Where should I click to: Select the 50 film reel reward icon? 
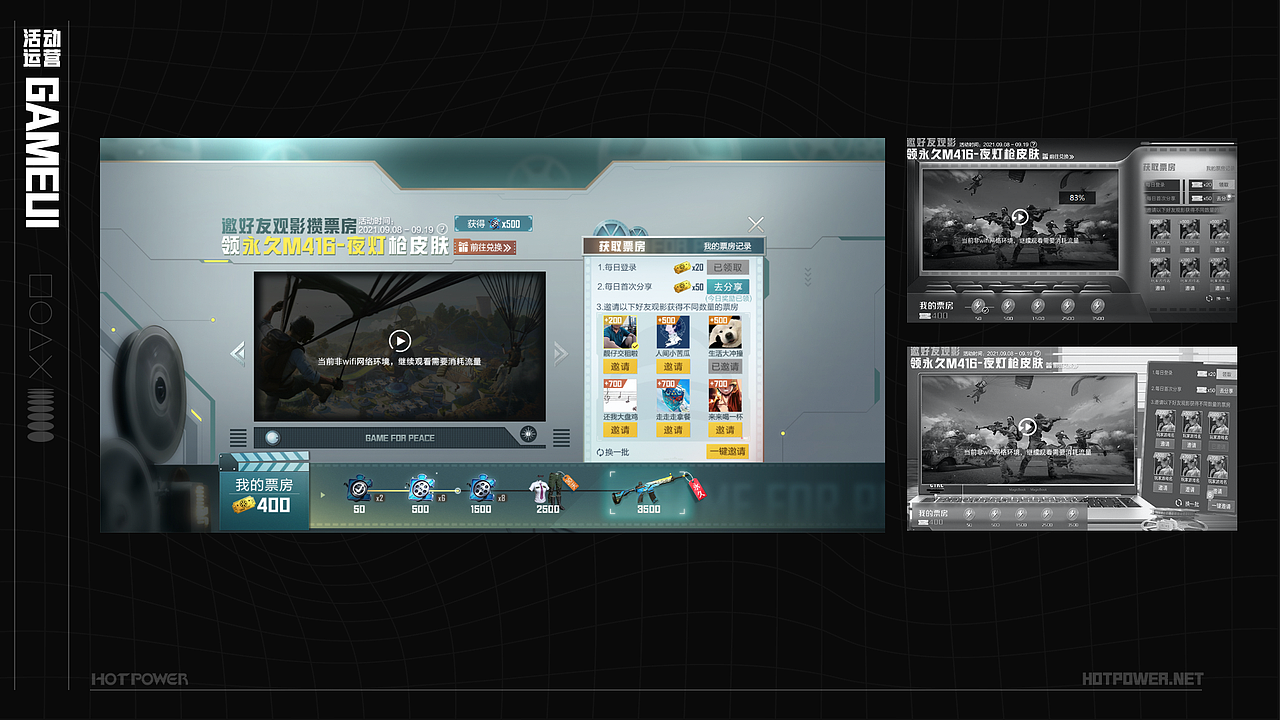tap(359, 488)
